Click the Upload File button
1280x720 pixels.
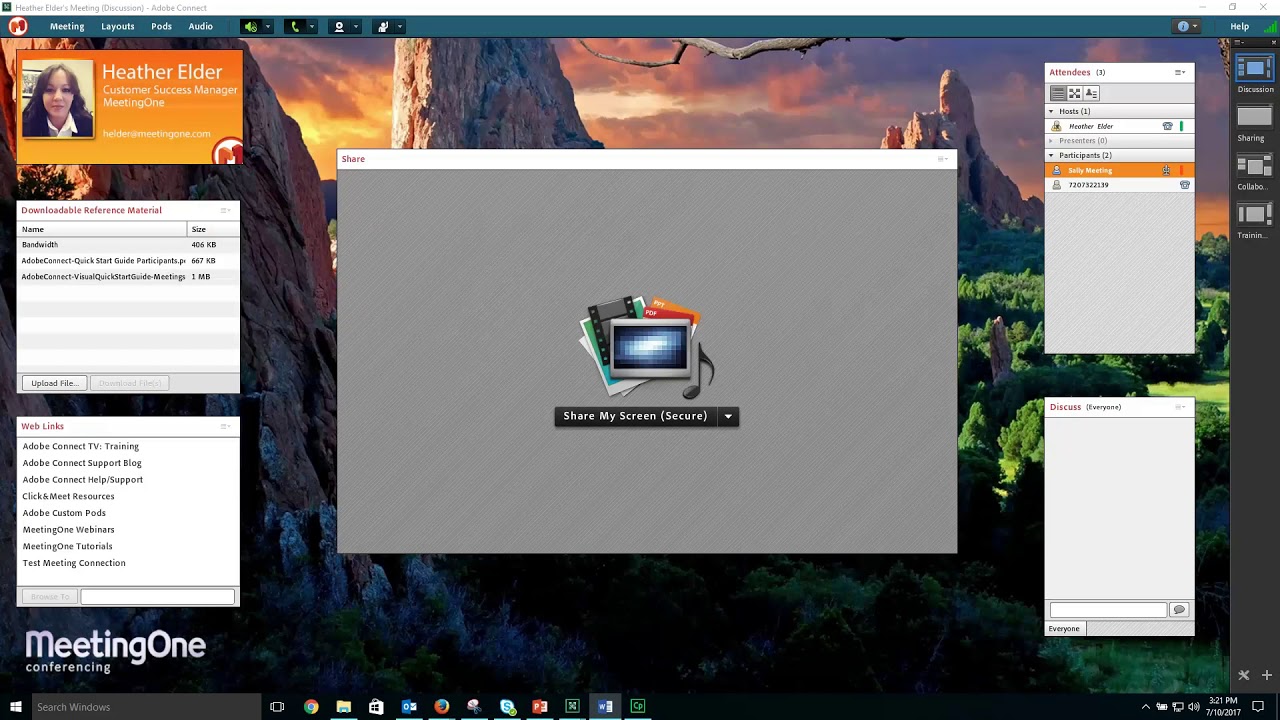click(54, 383)
